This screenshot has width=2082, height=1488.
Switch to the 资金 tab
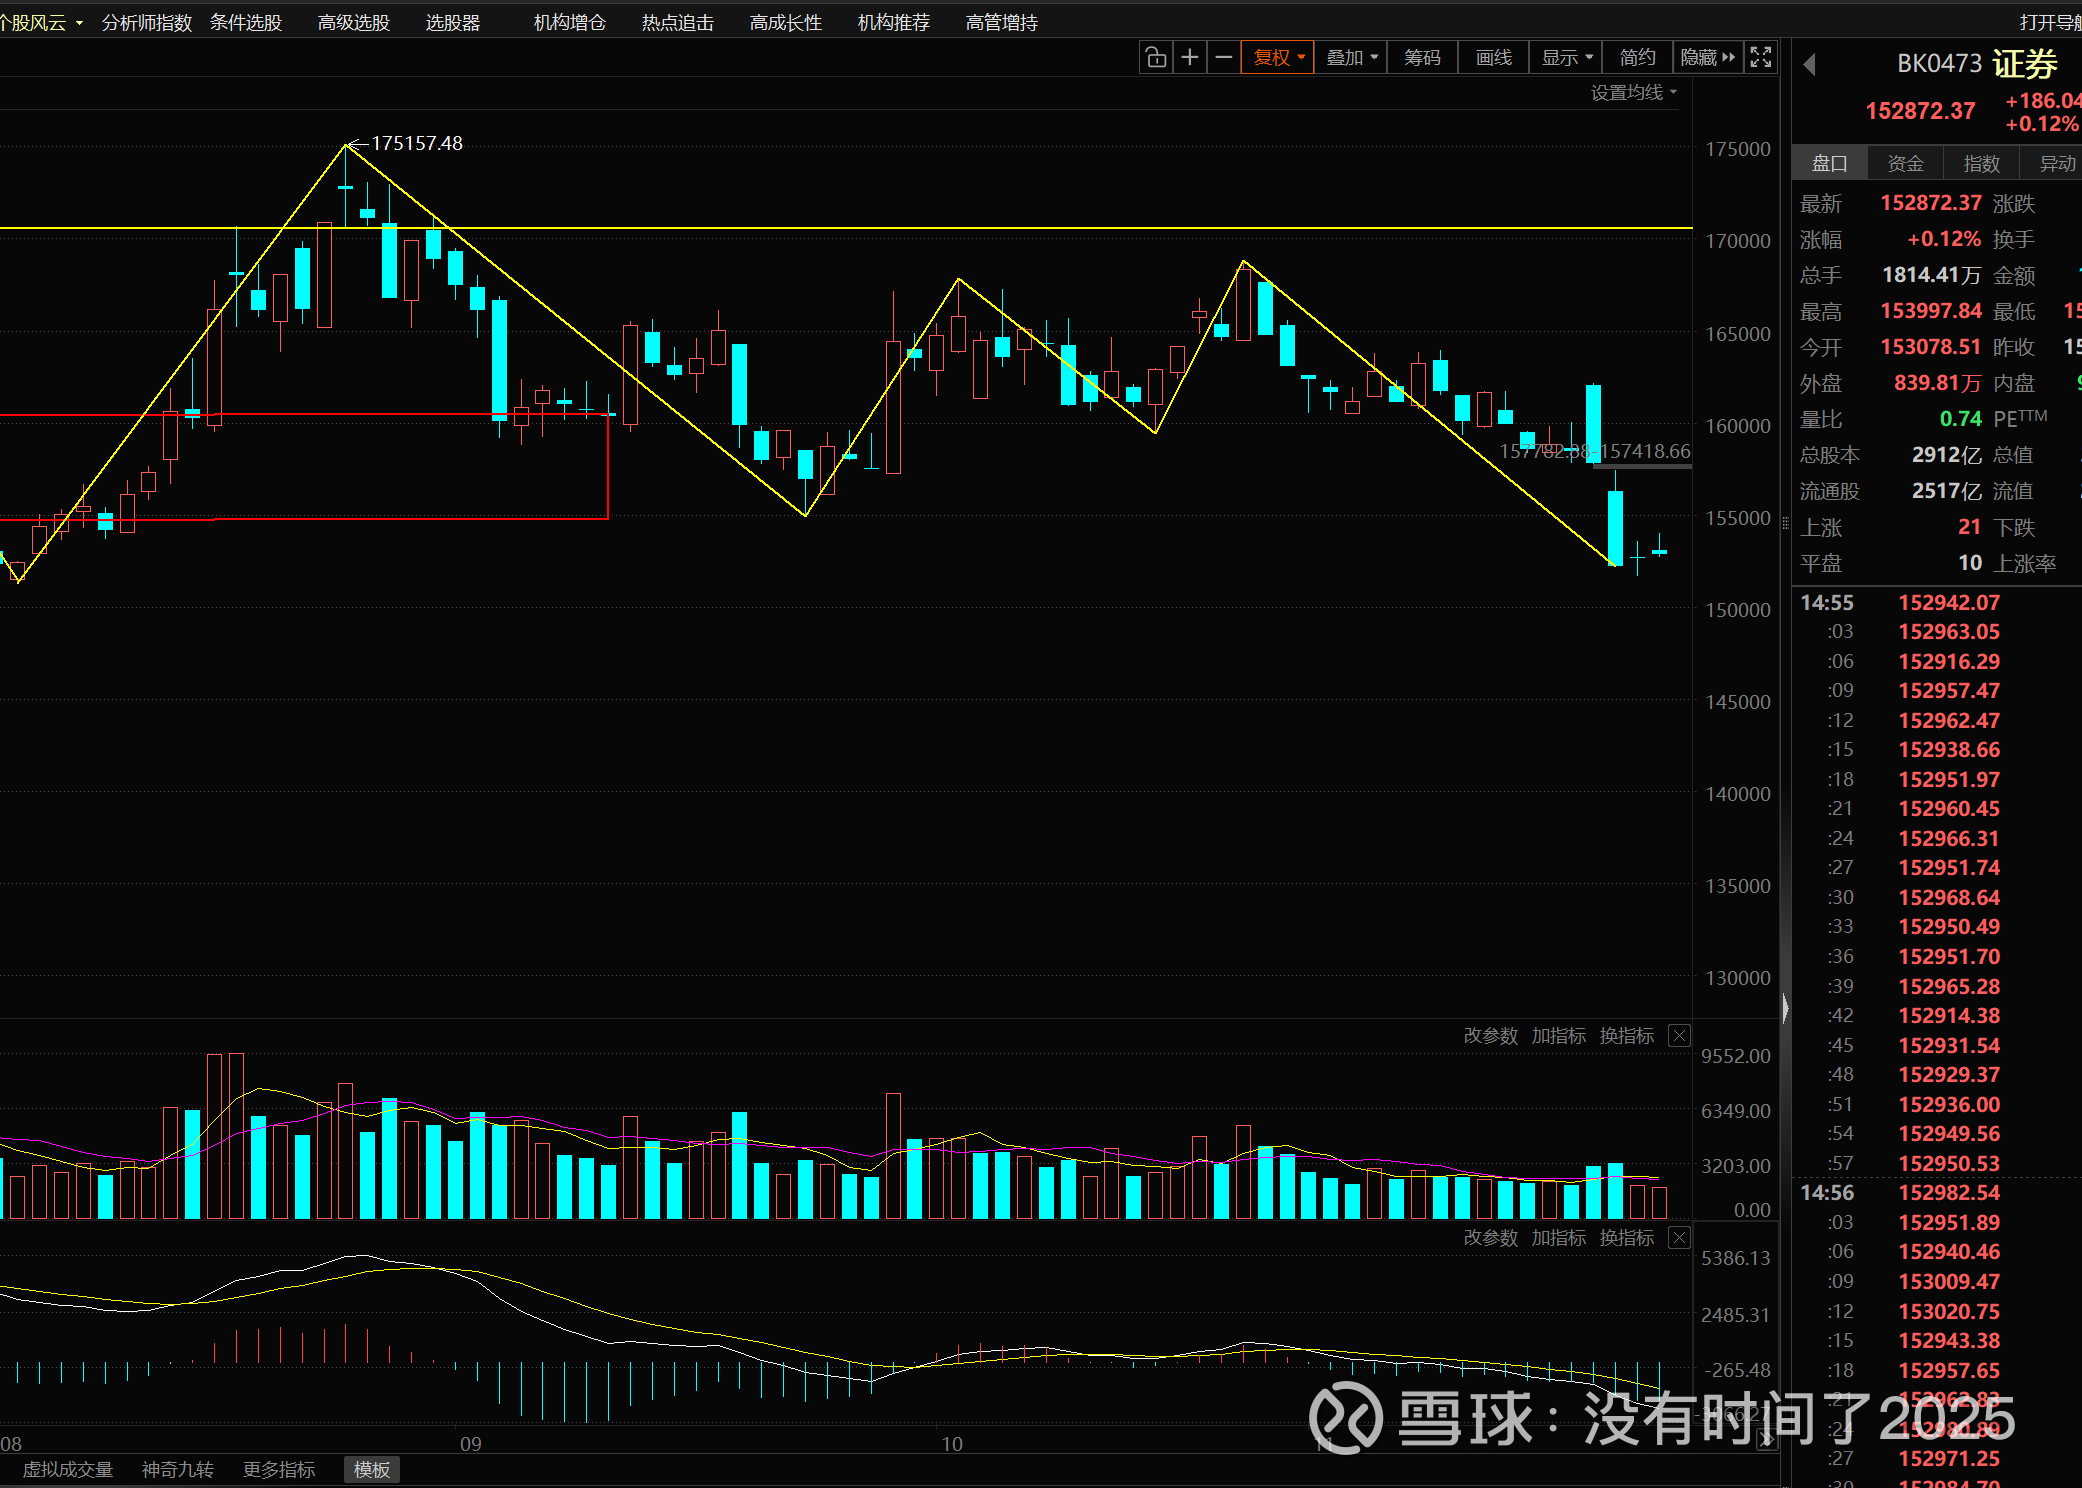1905,164
